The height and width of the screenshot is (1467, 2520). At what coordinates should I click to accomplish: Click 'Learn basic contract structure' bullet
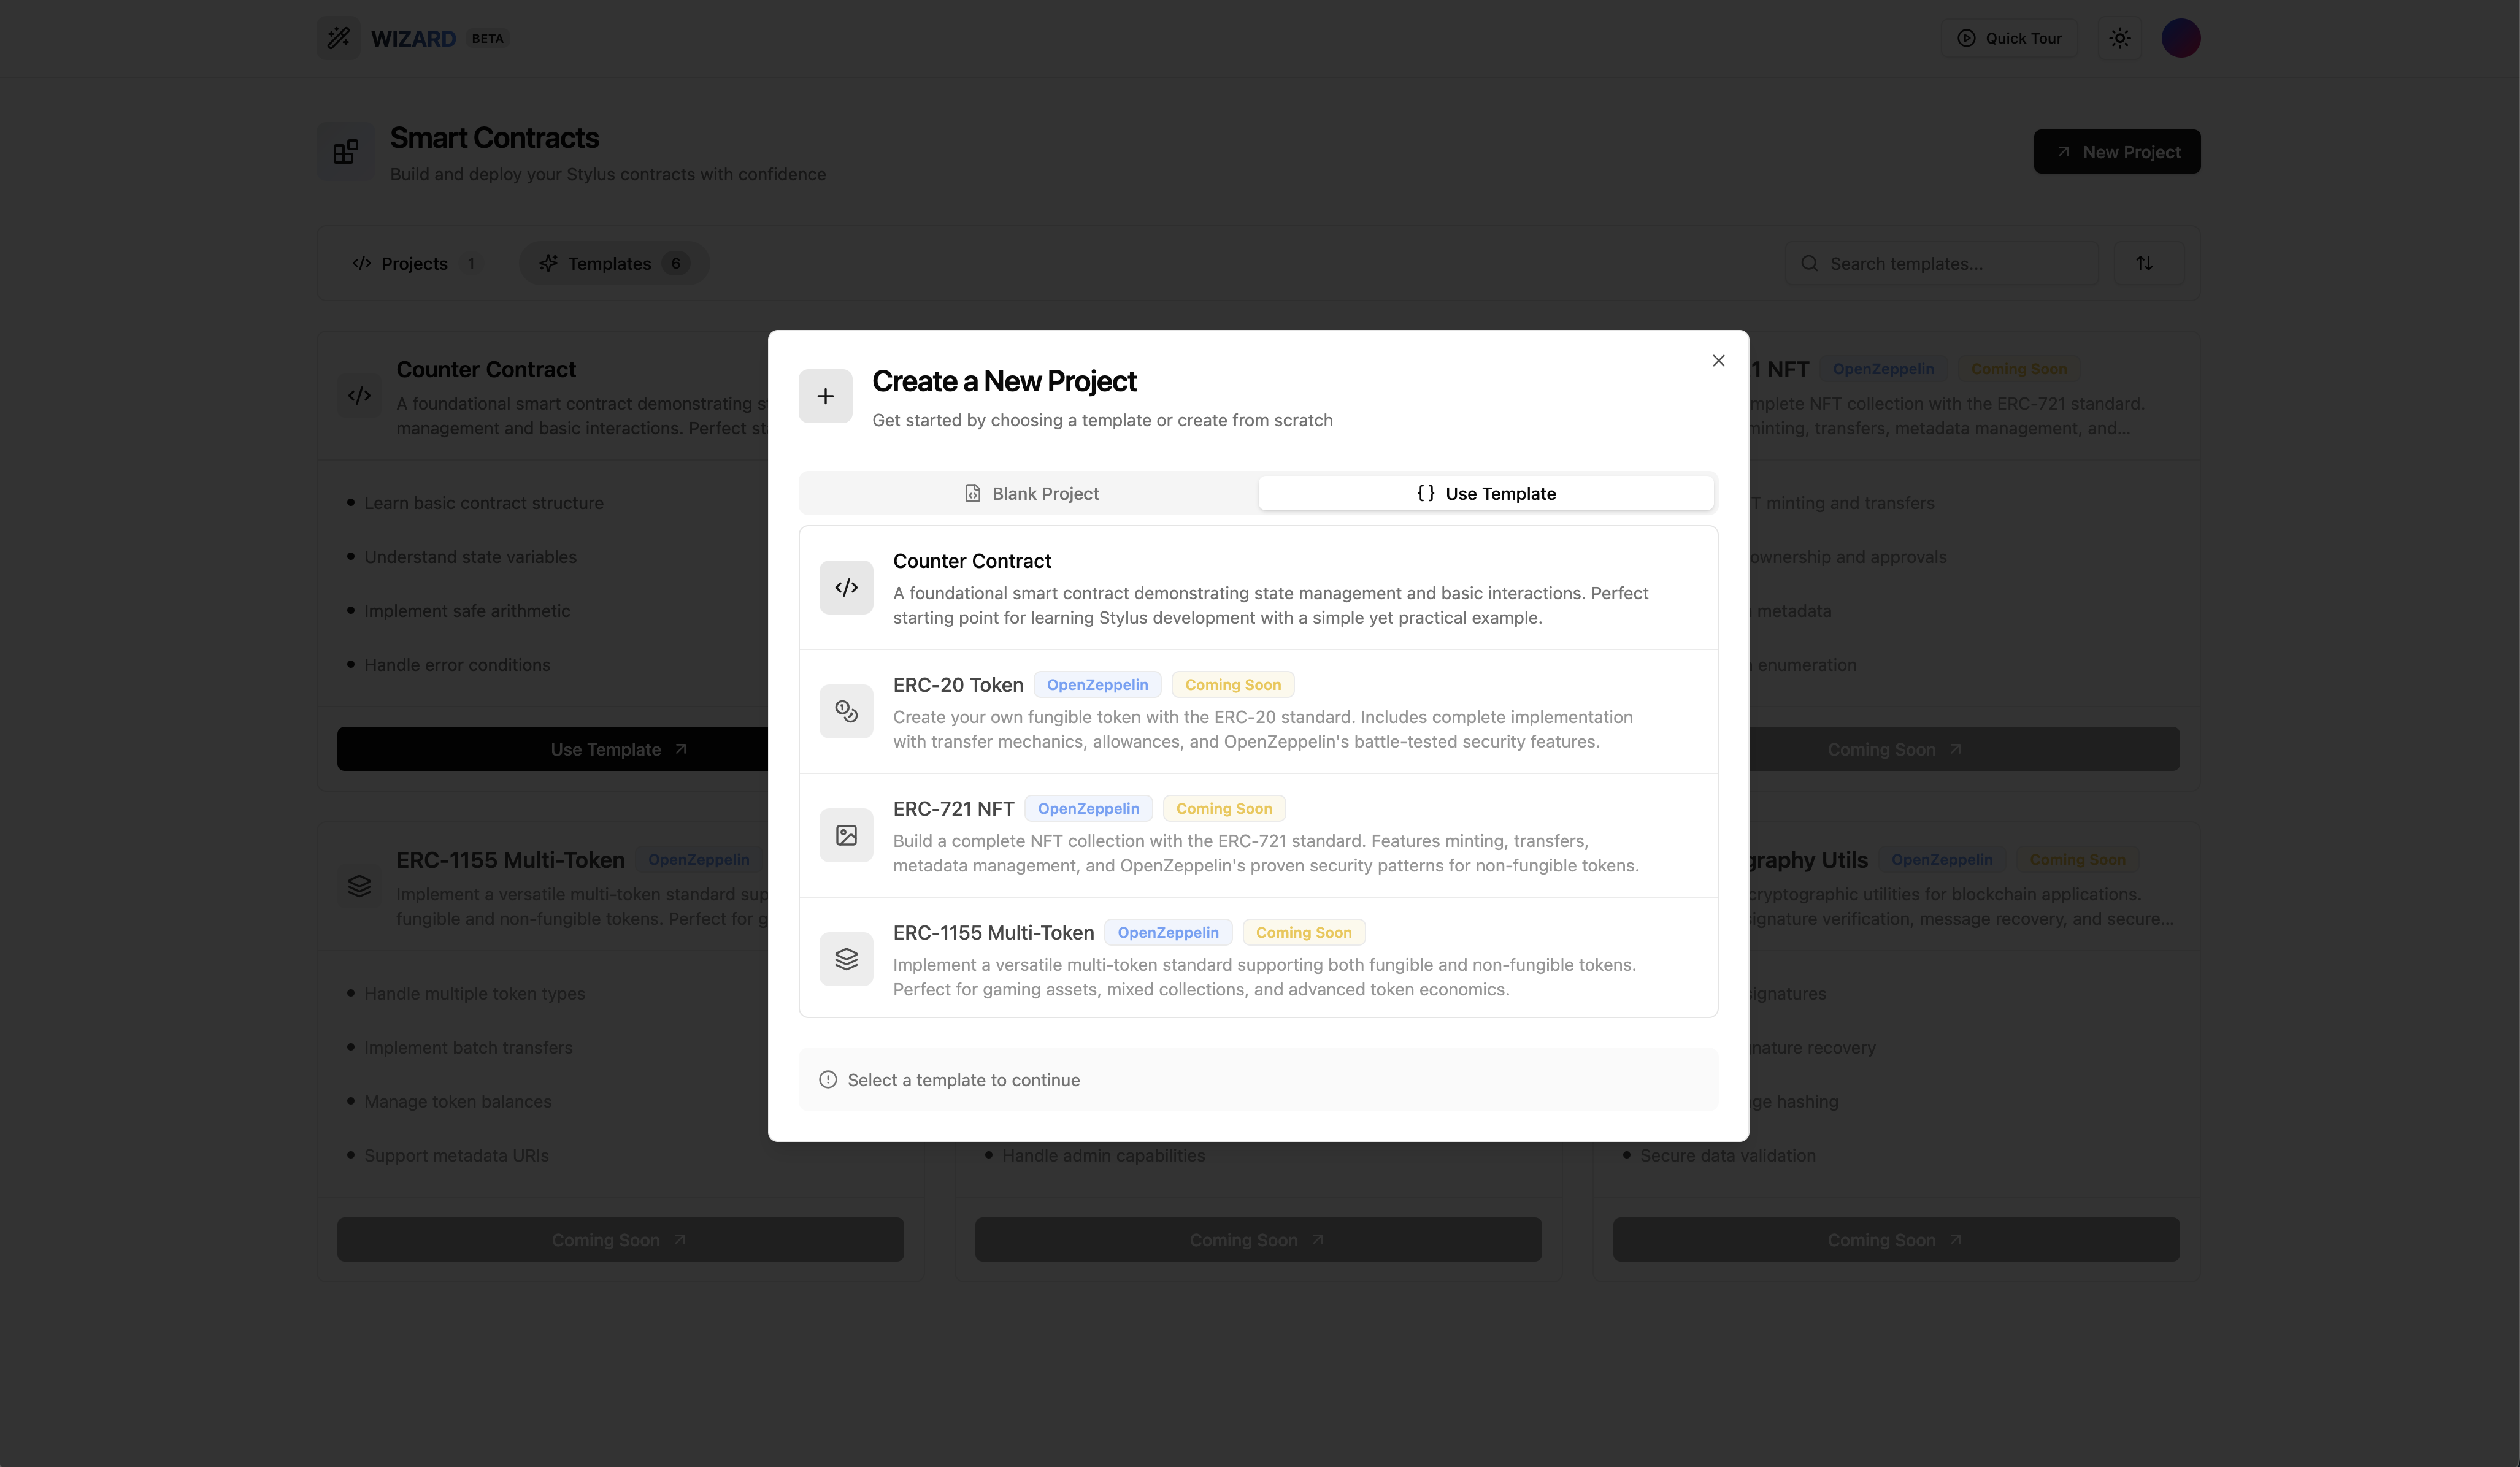click(x=484, y=503)
